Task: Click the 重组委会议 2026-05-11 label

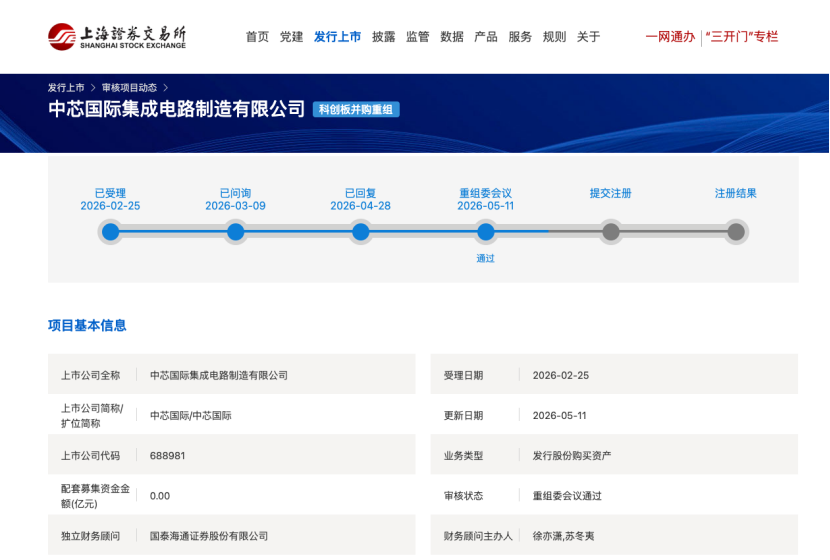Action: (485, 200)
